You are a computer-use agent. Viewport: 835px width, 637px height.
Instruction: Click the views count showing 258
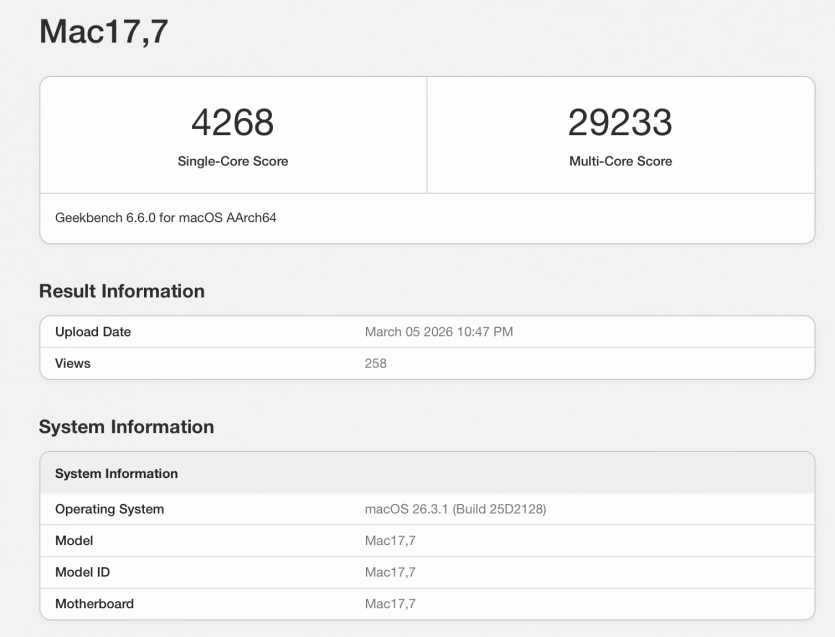point(374,363)
